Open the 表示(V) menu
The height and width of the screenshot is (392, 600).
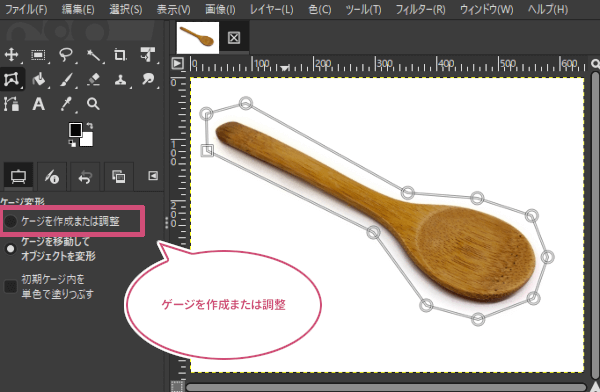173,9
